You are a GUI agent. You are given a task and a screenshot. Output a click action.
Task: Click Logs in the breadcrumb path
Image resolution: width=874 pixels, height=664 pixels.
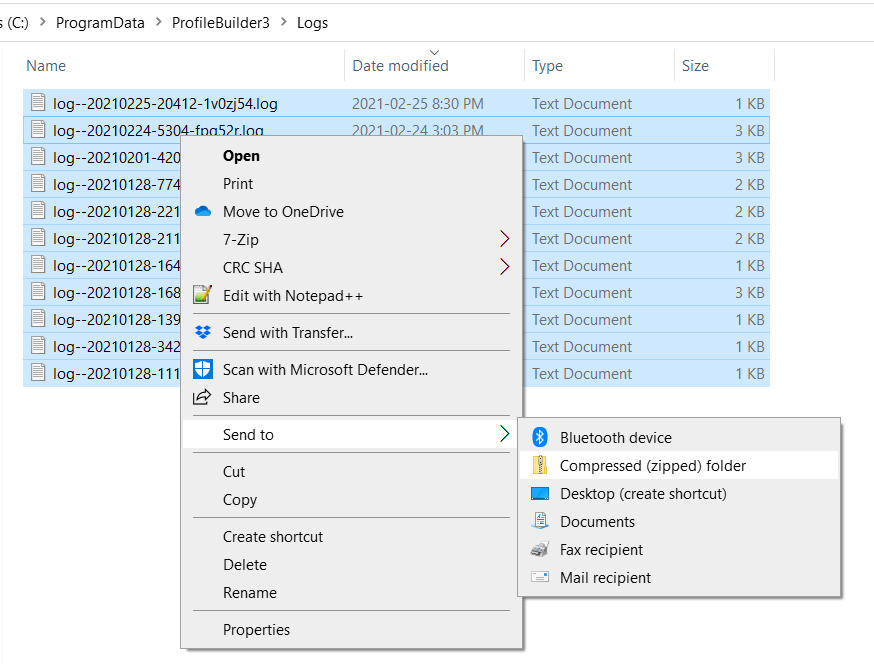(x=312, y=22)
